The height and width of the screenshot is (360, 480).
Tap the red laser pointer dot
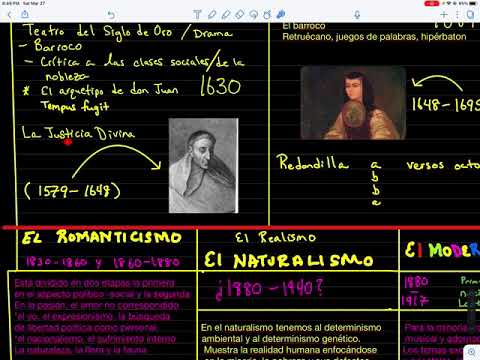(x=68, y=142)
